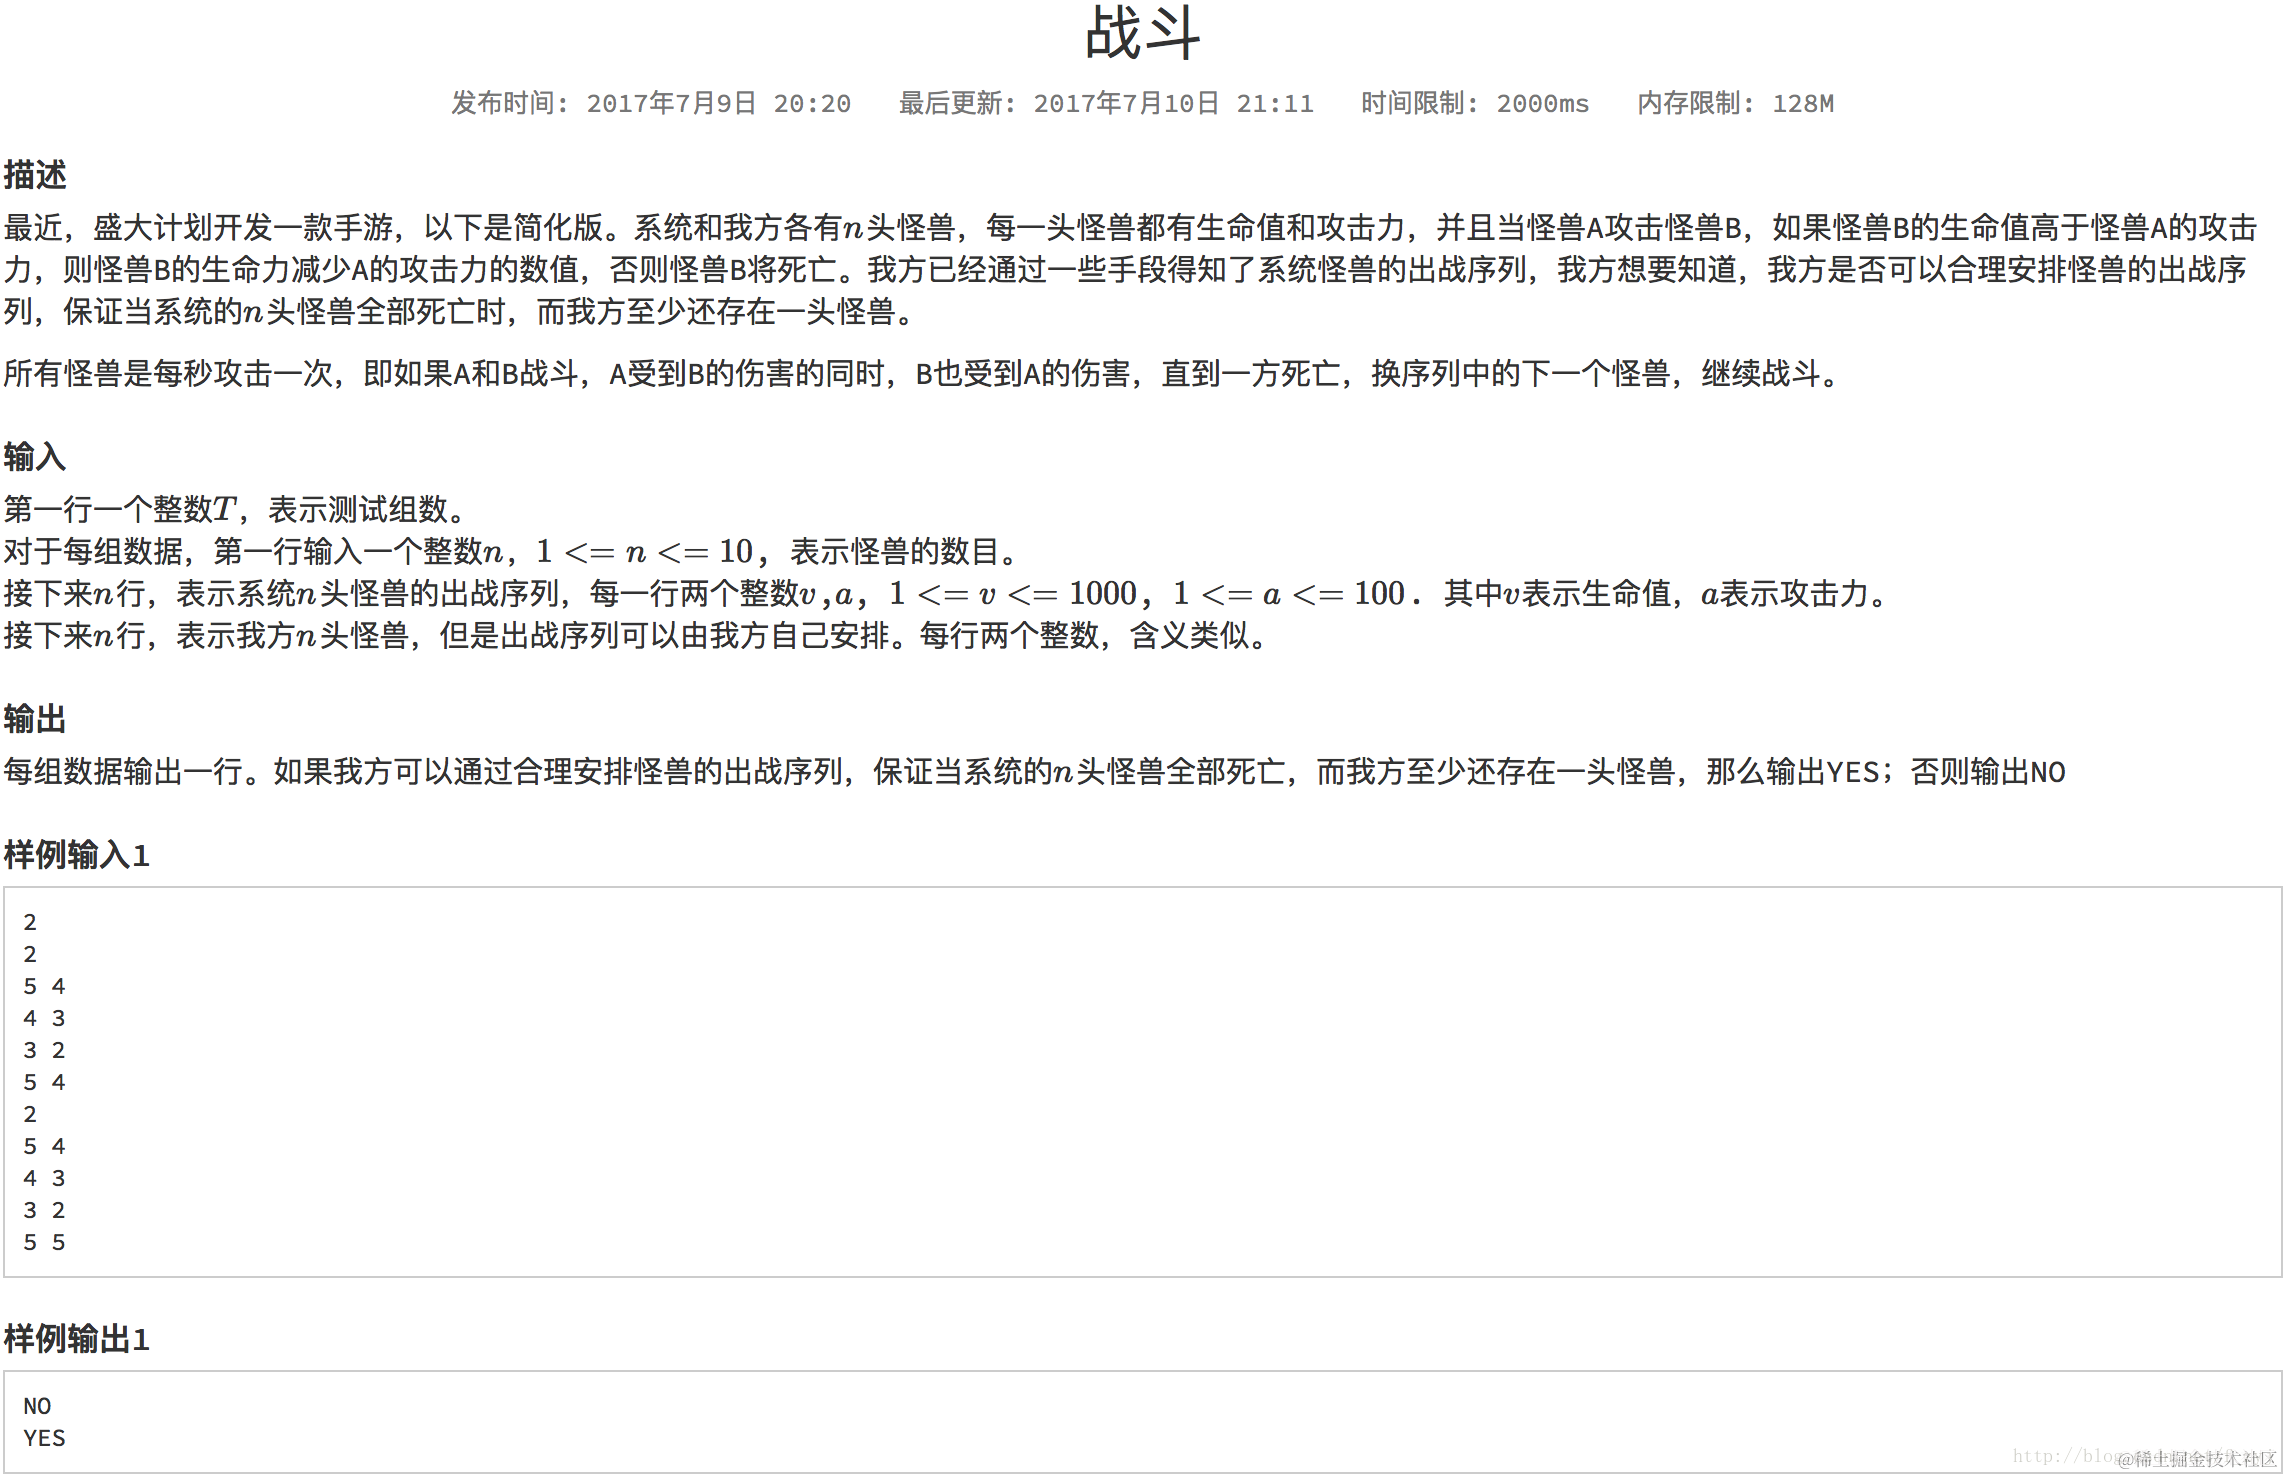This screenshot has width=2284, height=1476.
Task: Click the 稀土掘金技术社区 watermark link
Action: [2196, 1458]
